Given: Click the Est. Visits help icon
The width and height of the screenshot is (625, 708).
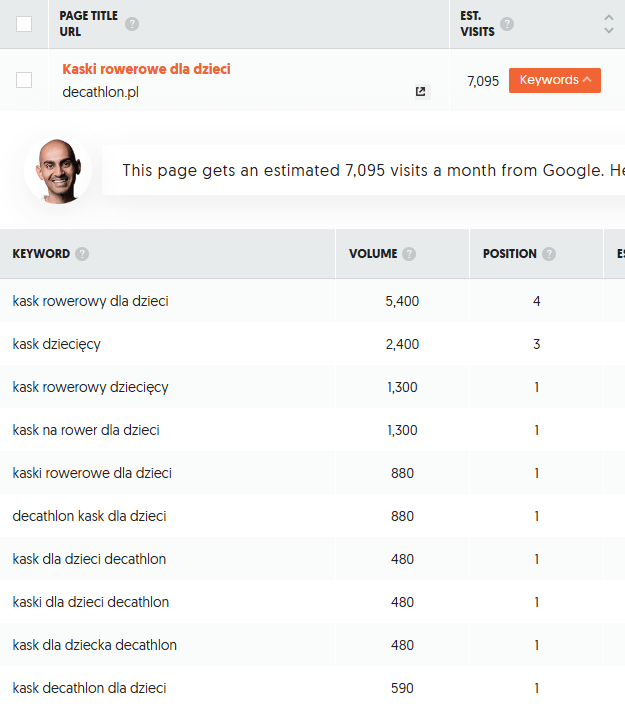Looking at the screenshot, I should [507, 24].
